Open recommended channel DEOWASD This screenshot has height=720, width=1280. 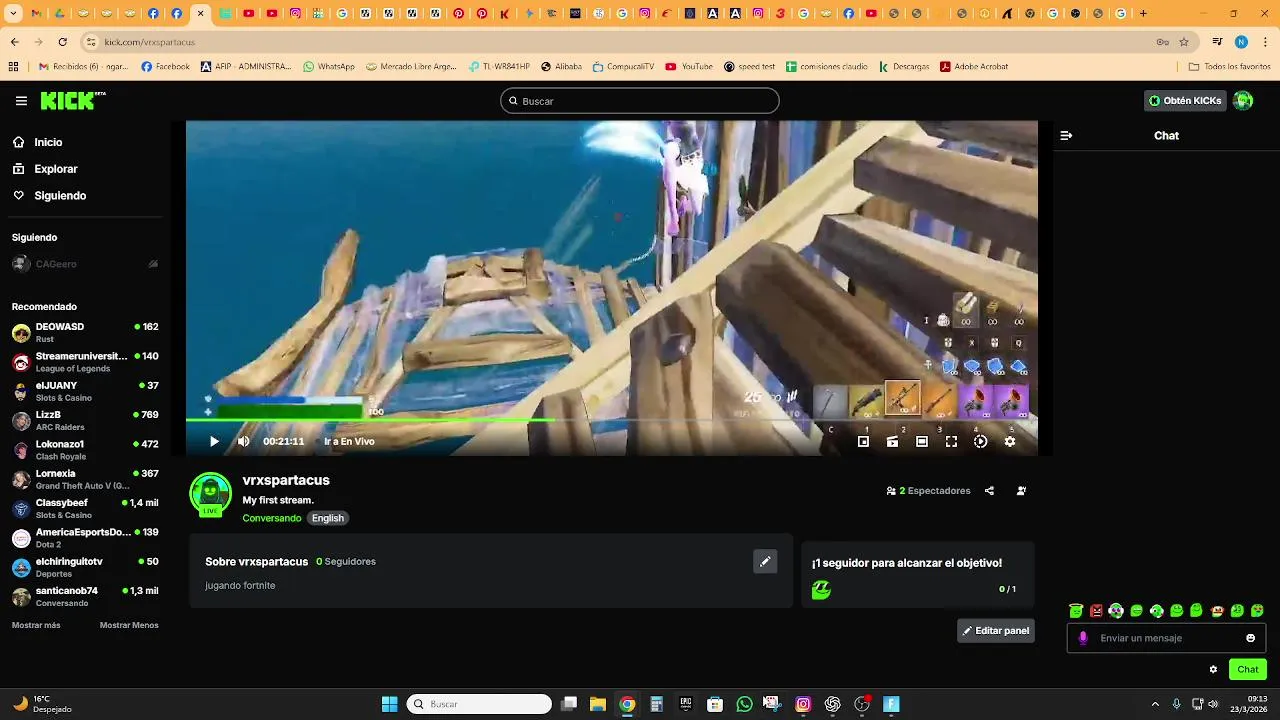click(85, 333)
